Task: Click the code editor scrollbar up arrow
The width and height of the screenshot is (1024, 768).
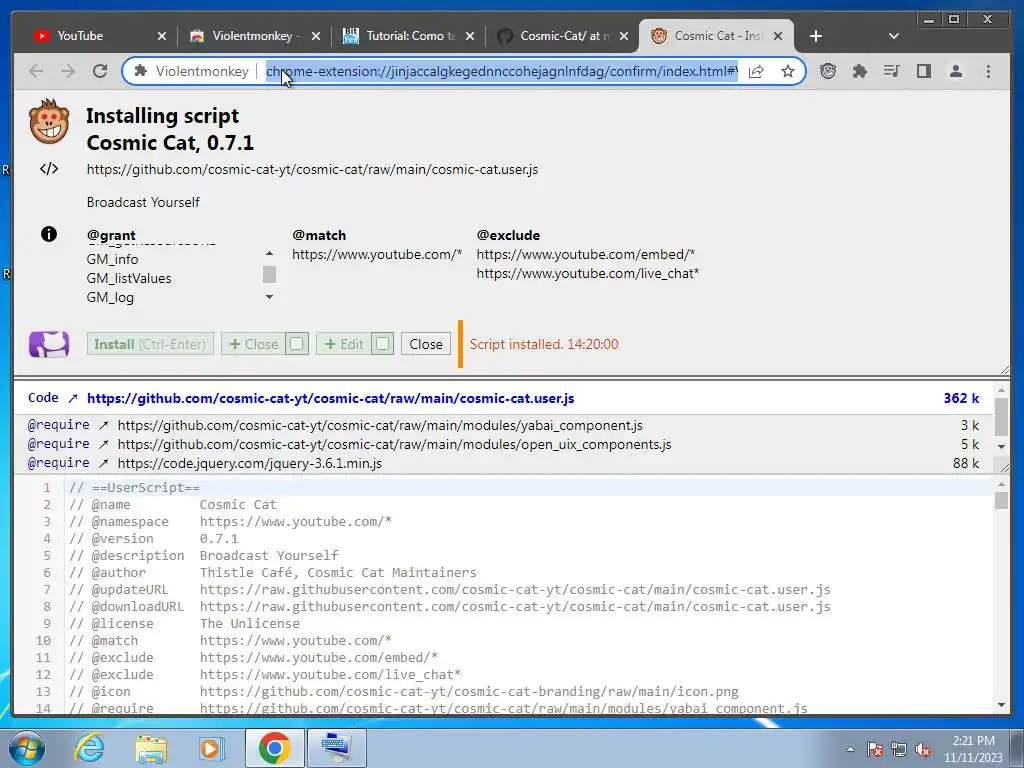Action: pos(1001,485)
